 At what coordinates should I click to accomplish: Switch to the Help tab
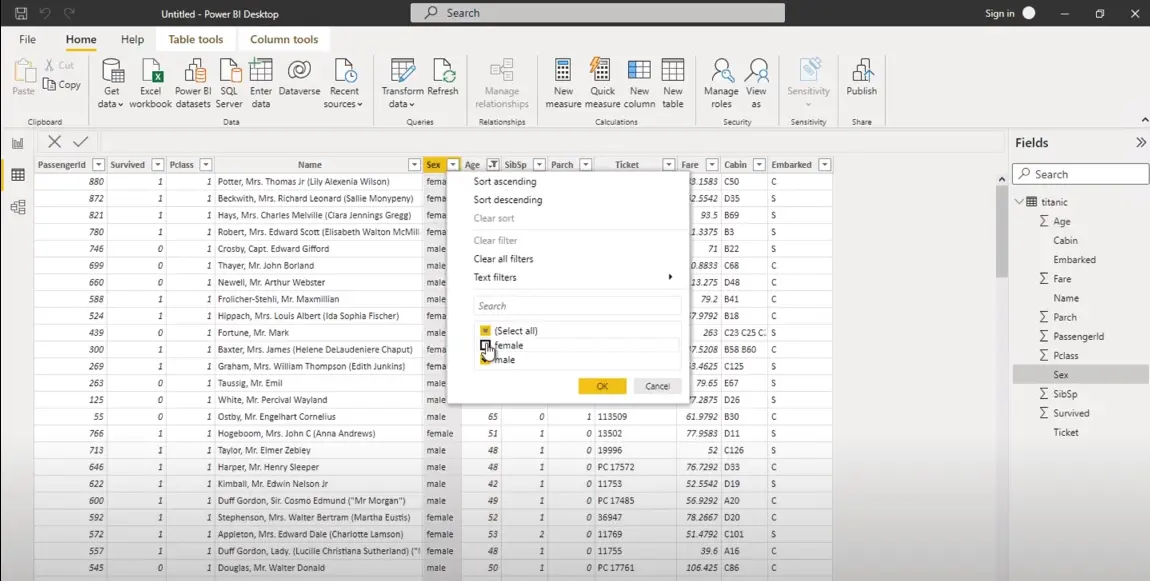click(x=132, y=40)
